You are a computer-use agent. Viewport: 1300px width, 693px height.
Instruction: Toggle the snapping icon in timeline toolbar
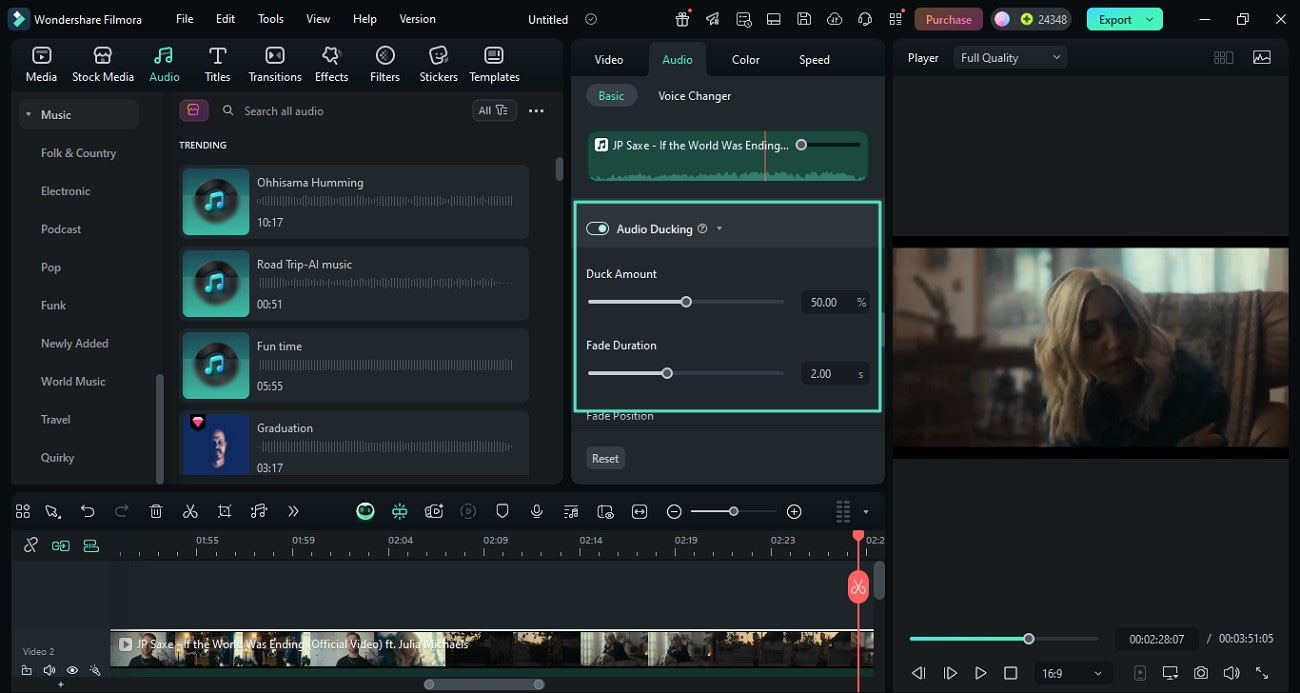[399, 511]
